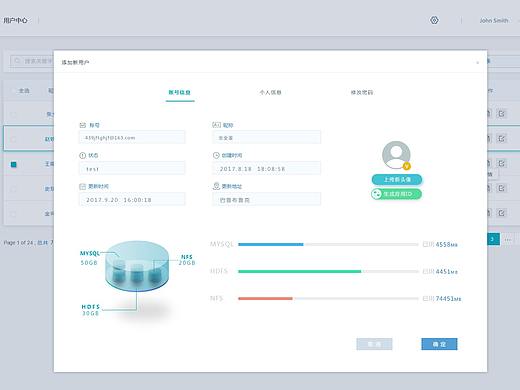Click the smiley icon in green button

(377, 194)
